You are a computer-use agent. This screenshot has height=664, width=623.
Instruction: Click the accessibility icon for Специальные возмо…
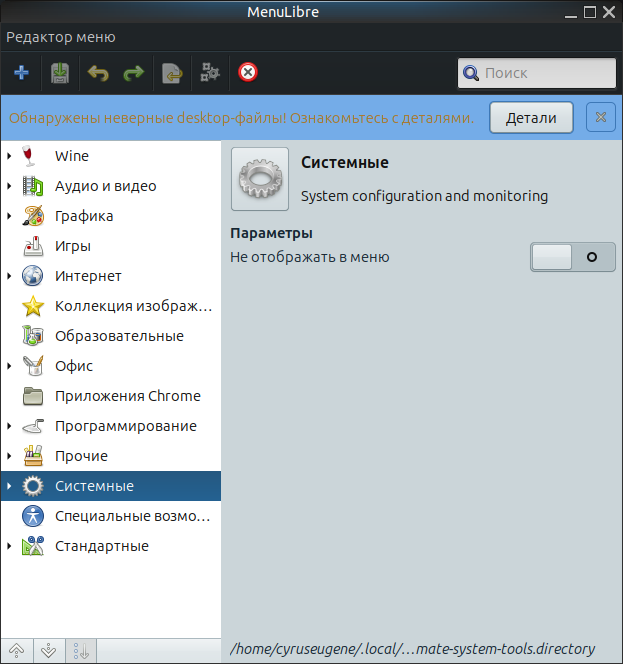click(x=33, y=516)
